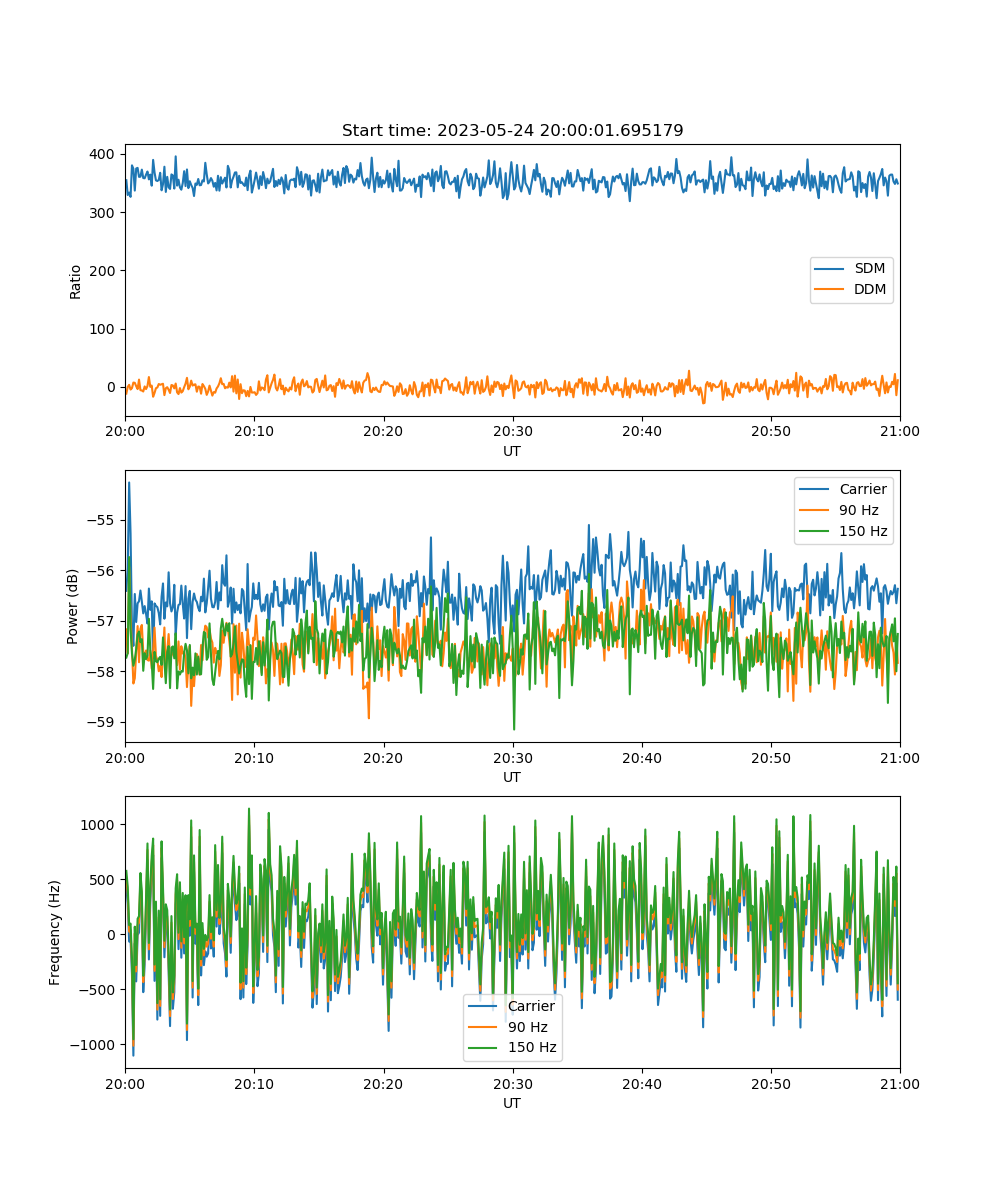Click the UT x-axis label under the top plot

point(512,451)
